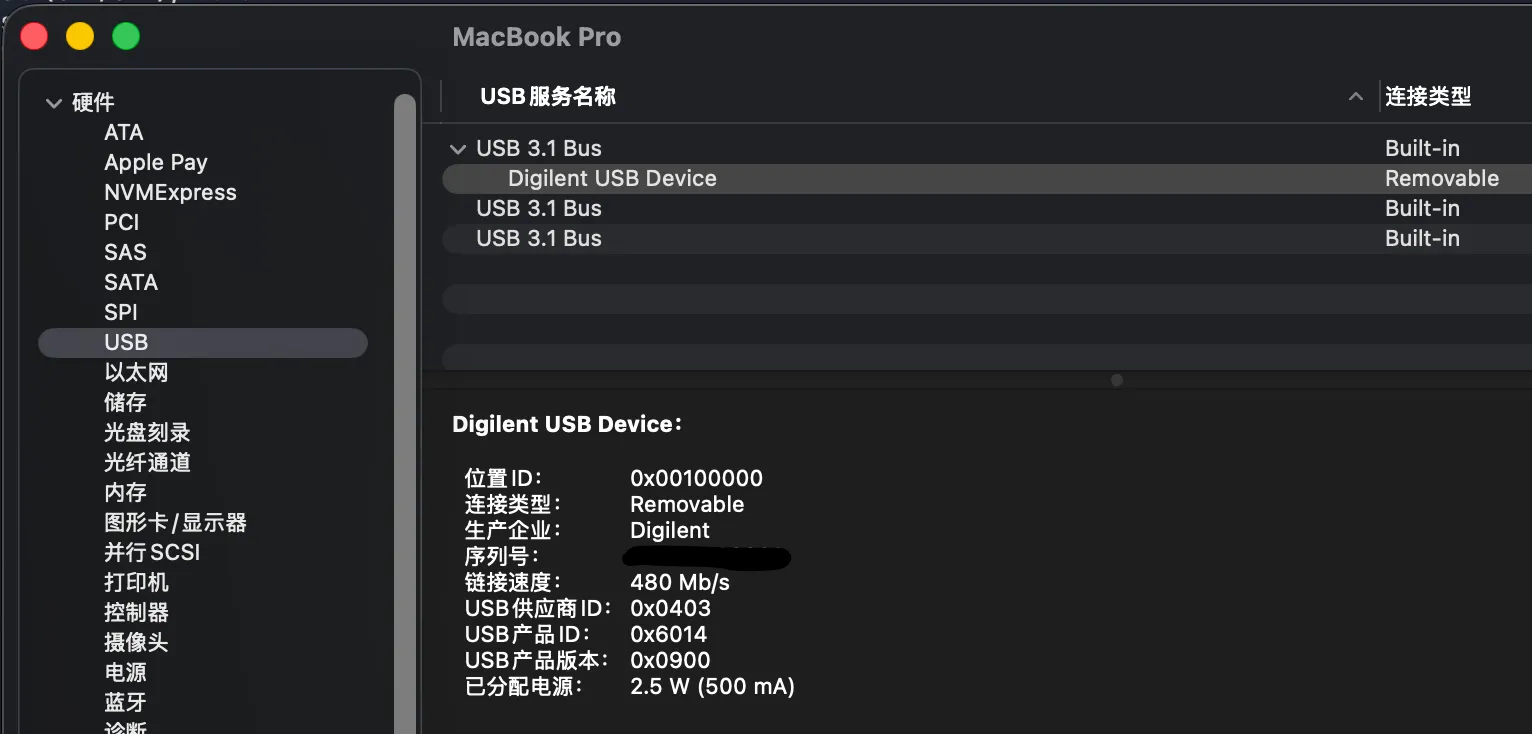Image resolution: width=1532 pixels, height=734 pixels.
Task: Sort by USB服务名称 column header
Action: click(548, 97)
